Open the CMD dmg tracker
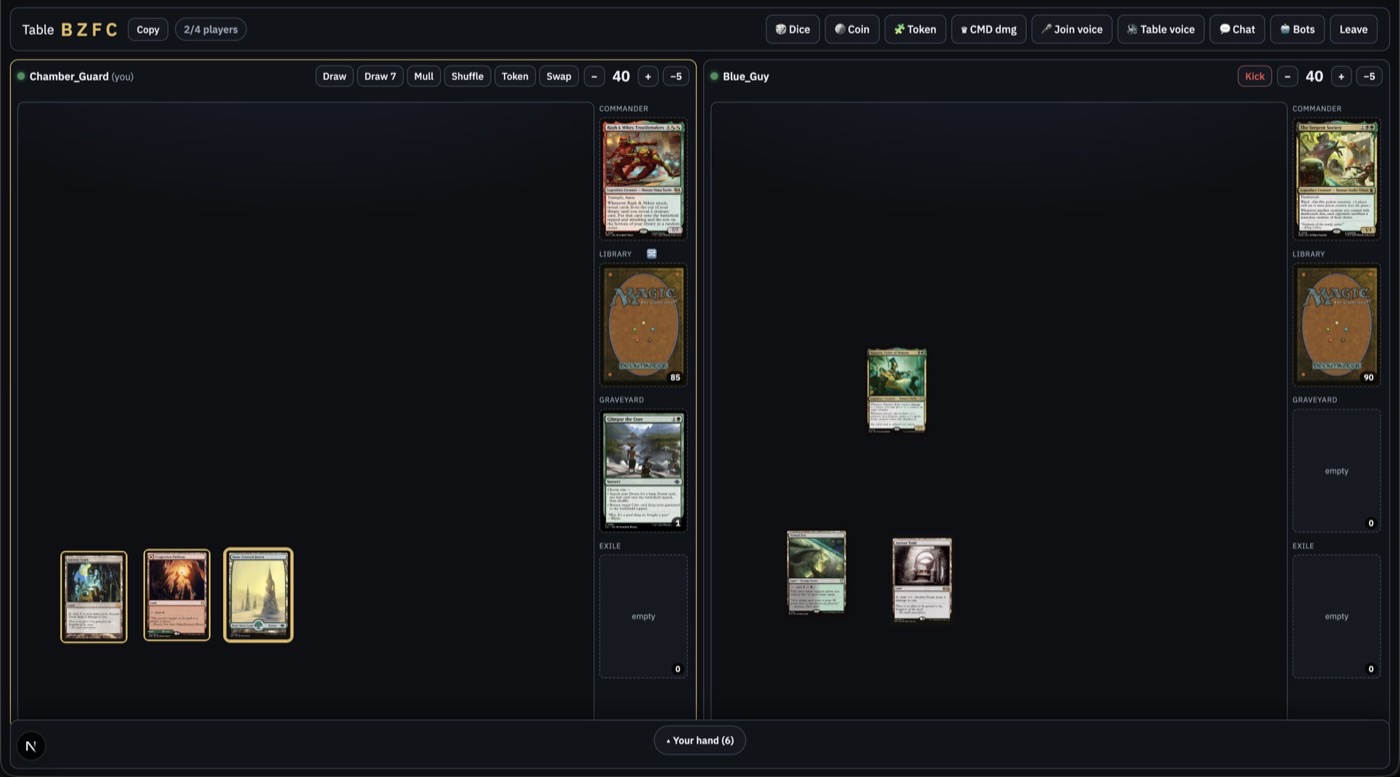Viewport: 1400px width, 777px height. click(x=988, y=29)
